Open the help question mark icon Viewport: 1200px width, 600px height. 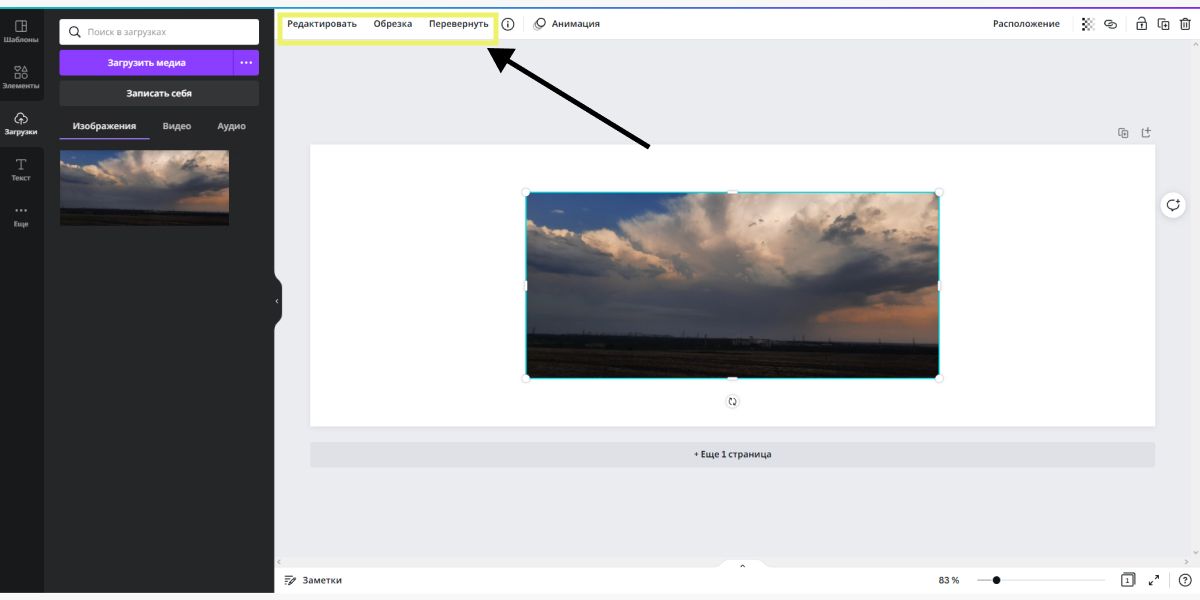(x=1185, y=580)
